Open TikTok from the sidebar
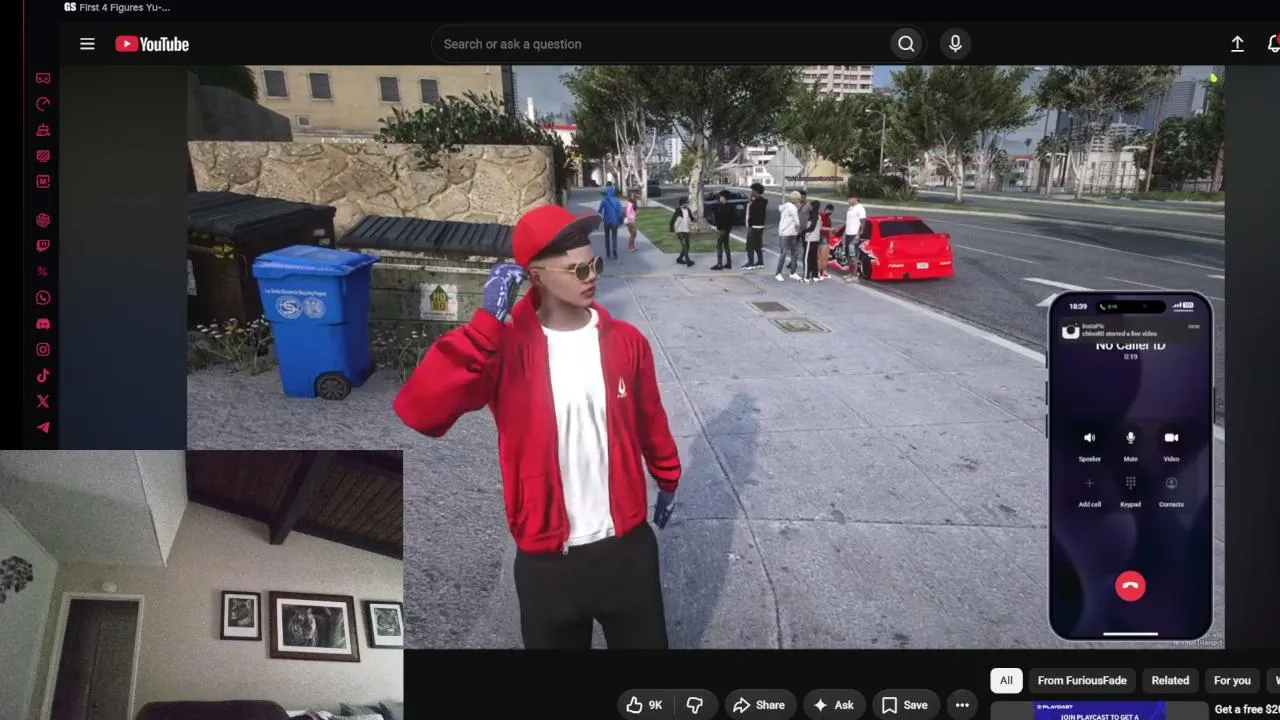Viewport: 1280px width, 720px height. (x=43, y=376)
